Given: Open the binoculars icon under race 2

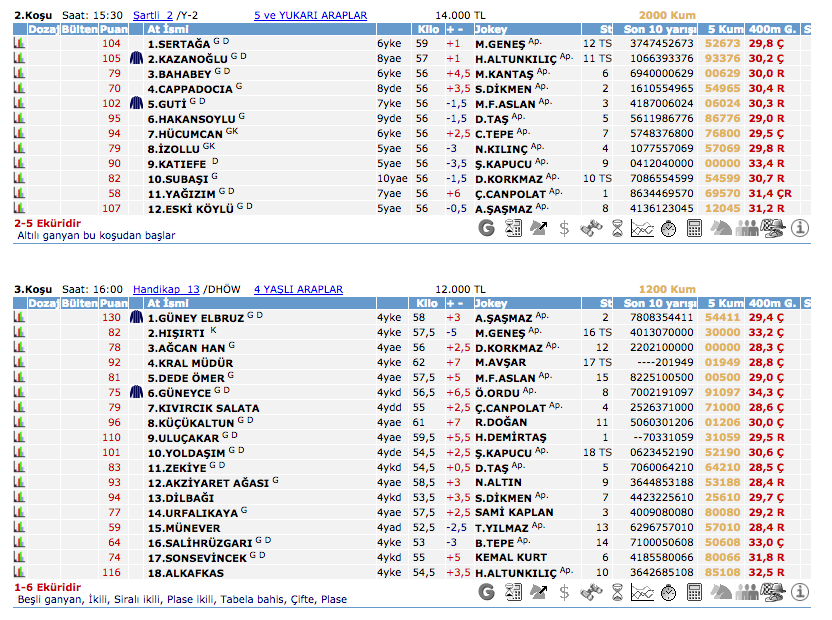Looking at the screenshot, I should click(591, 228).
